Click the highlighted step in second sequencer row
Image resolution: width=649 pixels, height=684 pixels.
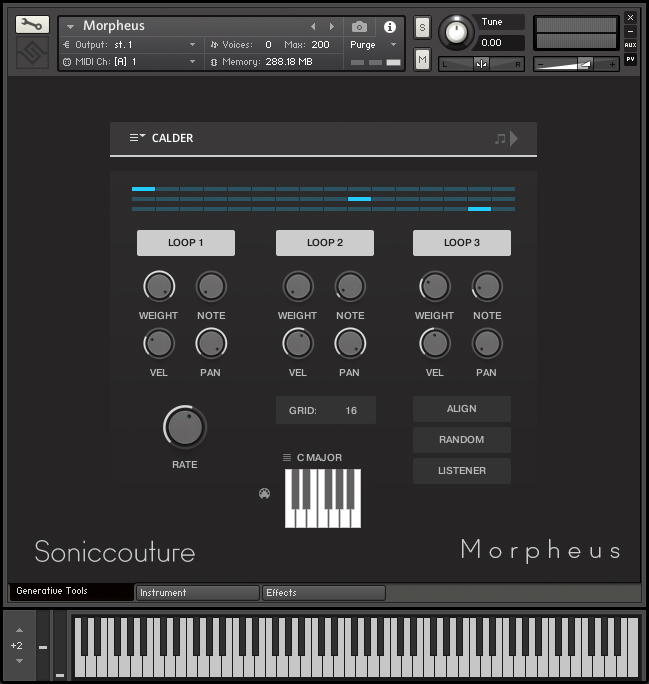[x=359, y=199]
